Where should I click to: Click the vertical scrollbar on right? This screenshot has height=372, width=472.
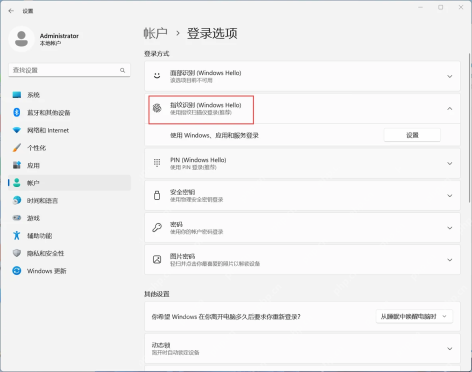click(469, 127)
